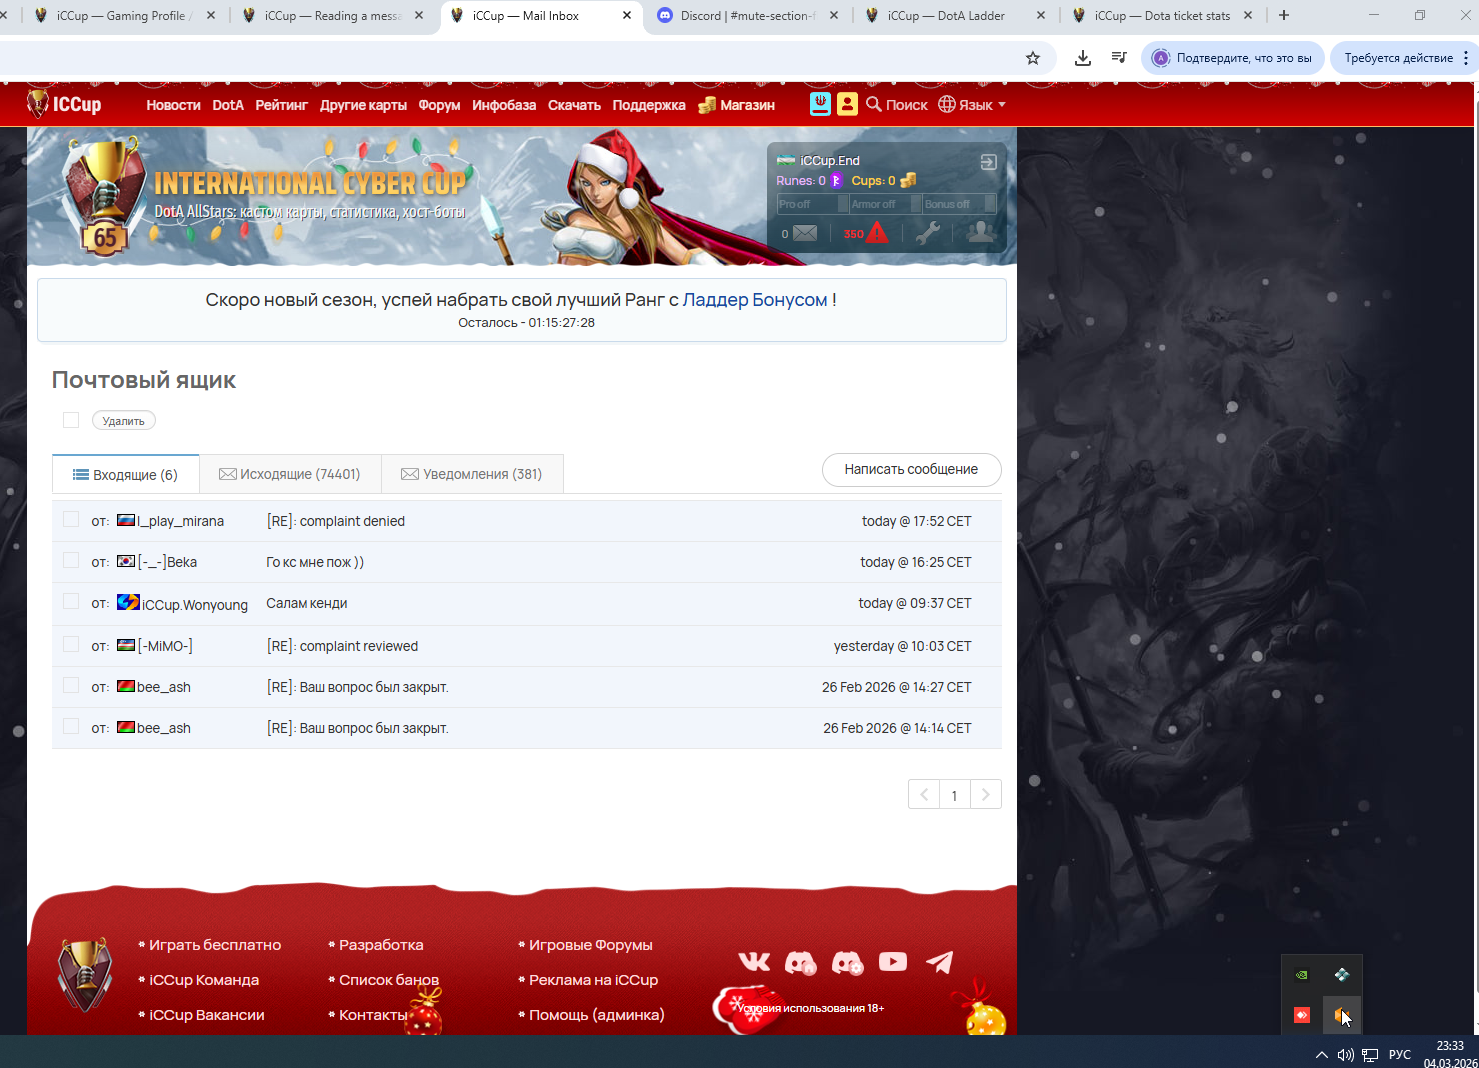1479x1068 pixels.
Task: Open the YouTube icon in footer
Action: (x=893, y=961)
